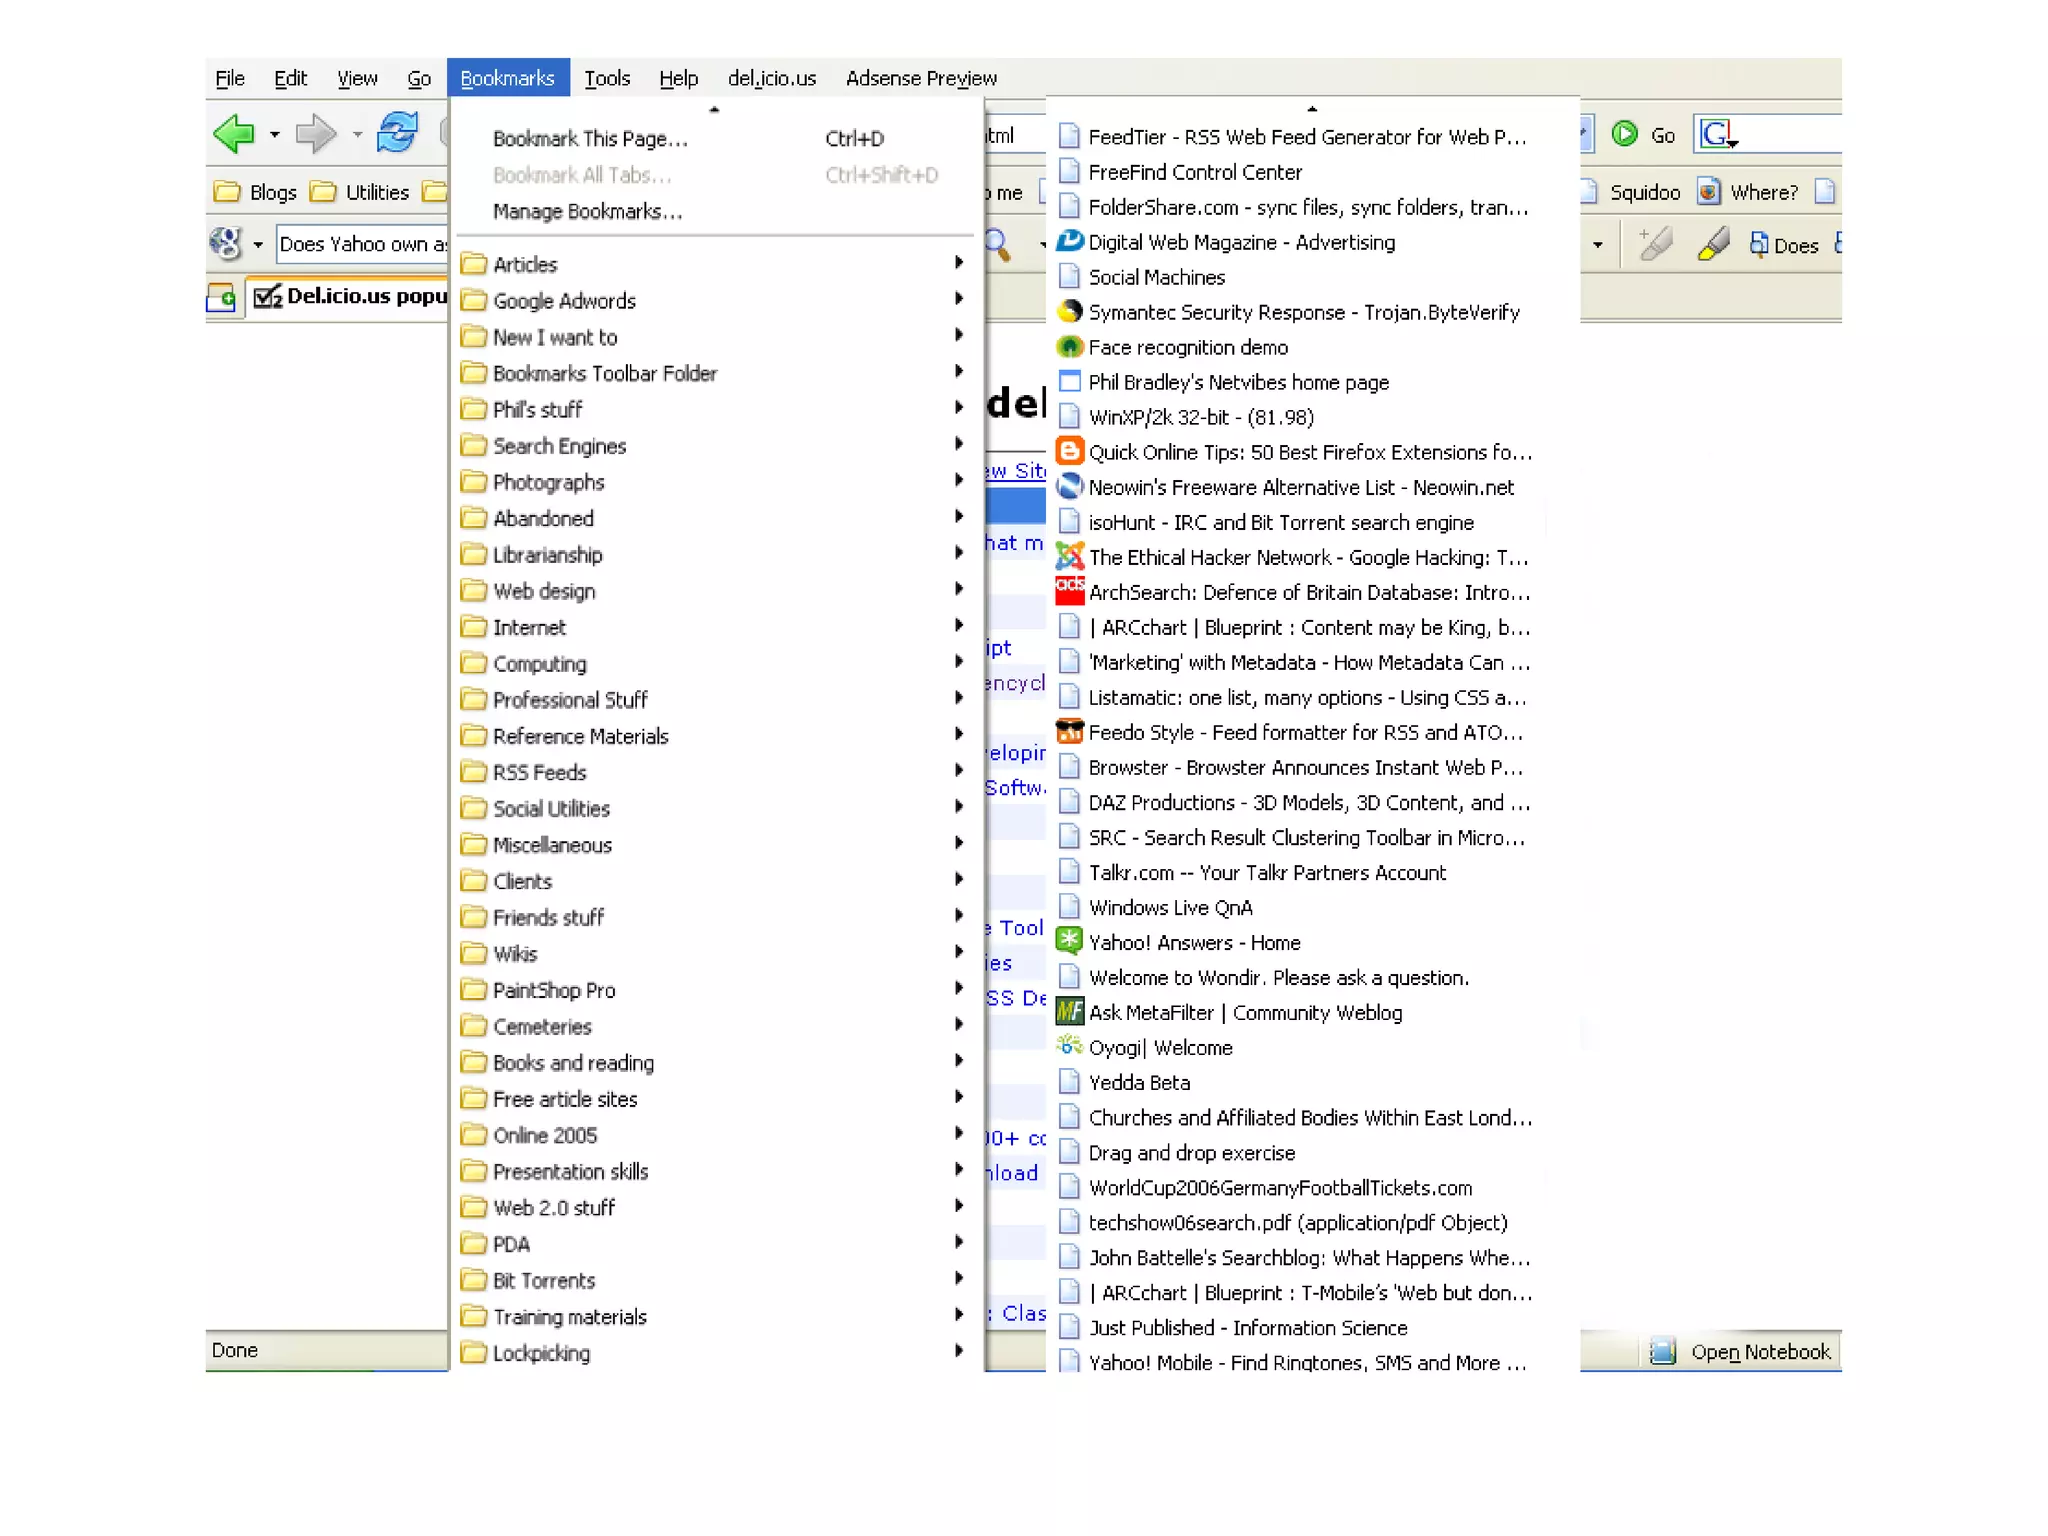Open the Back button history dropdown arrow
The image size is (2048, 1536).
(274, 134)
